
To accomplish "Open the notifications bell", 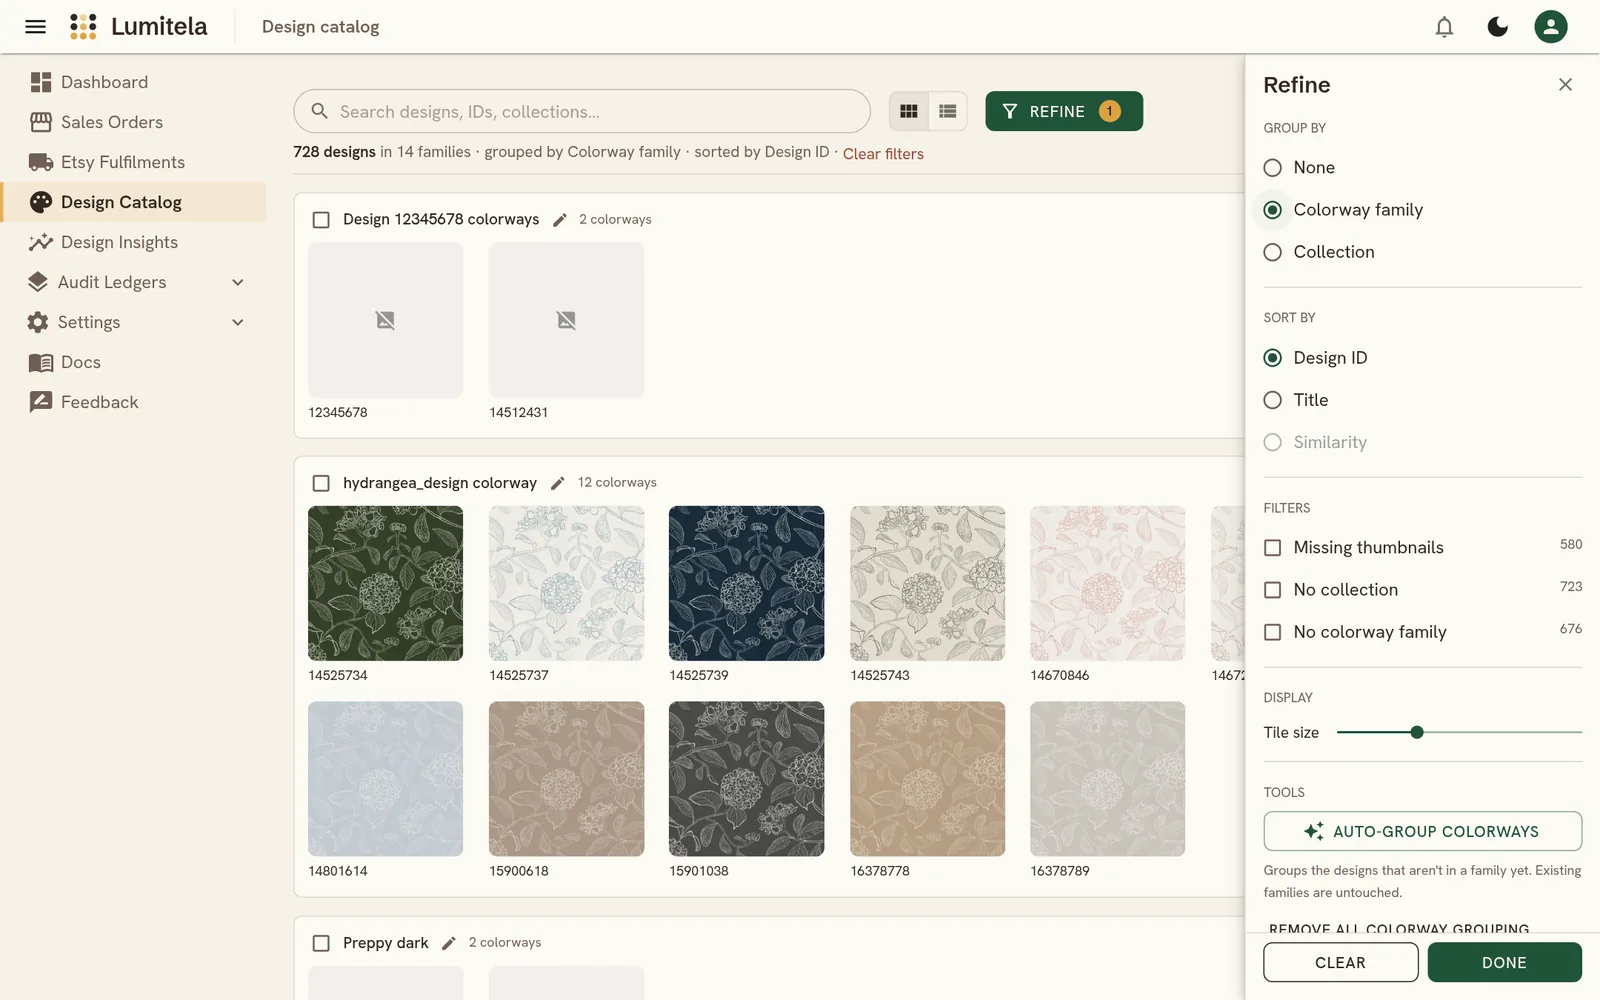I will (1444, 27).
